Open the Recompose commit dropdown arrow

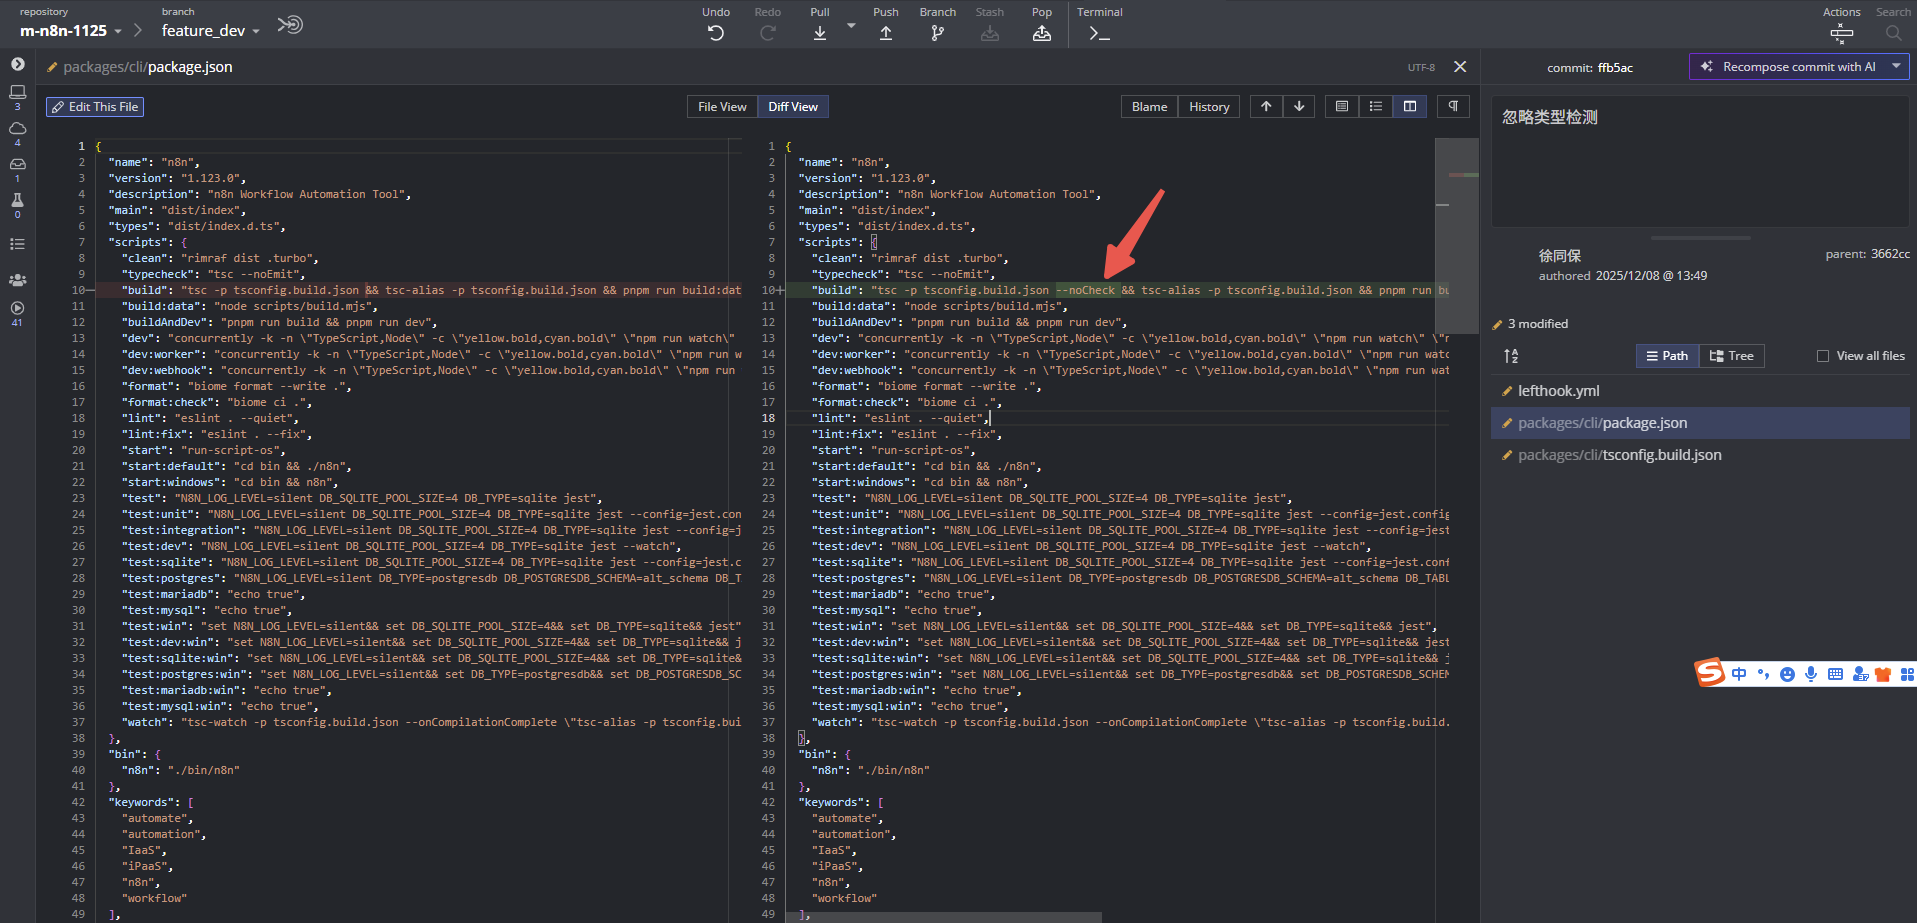coord(1896,67)
